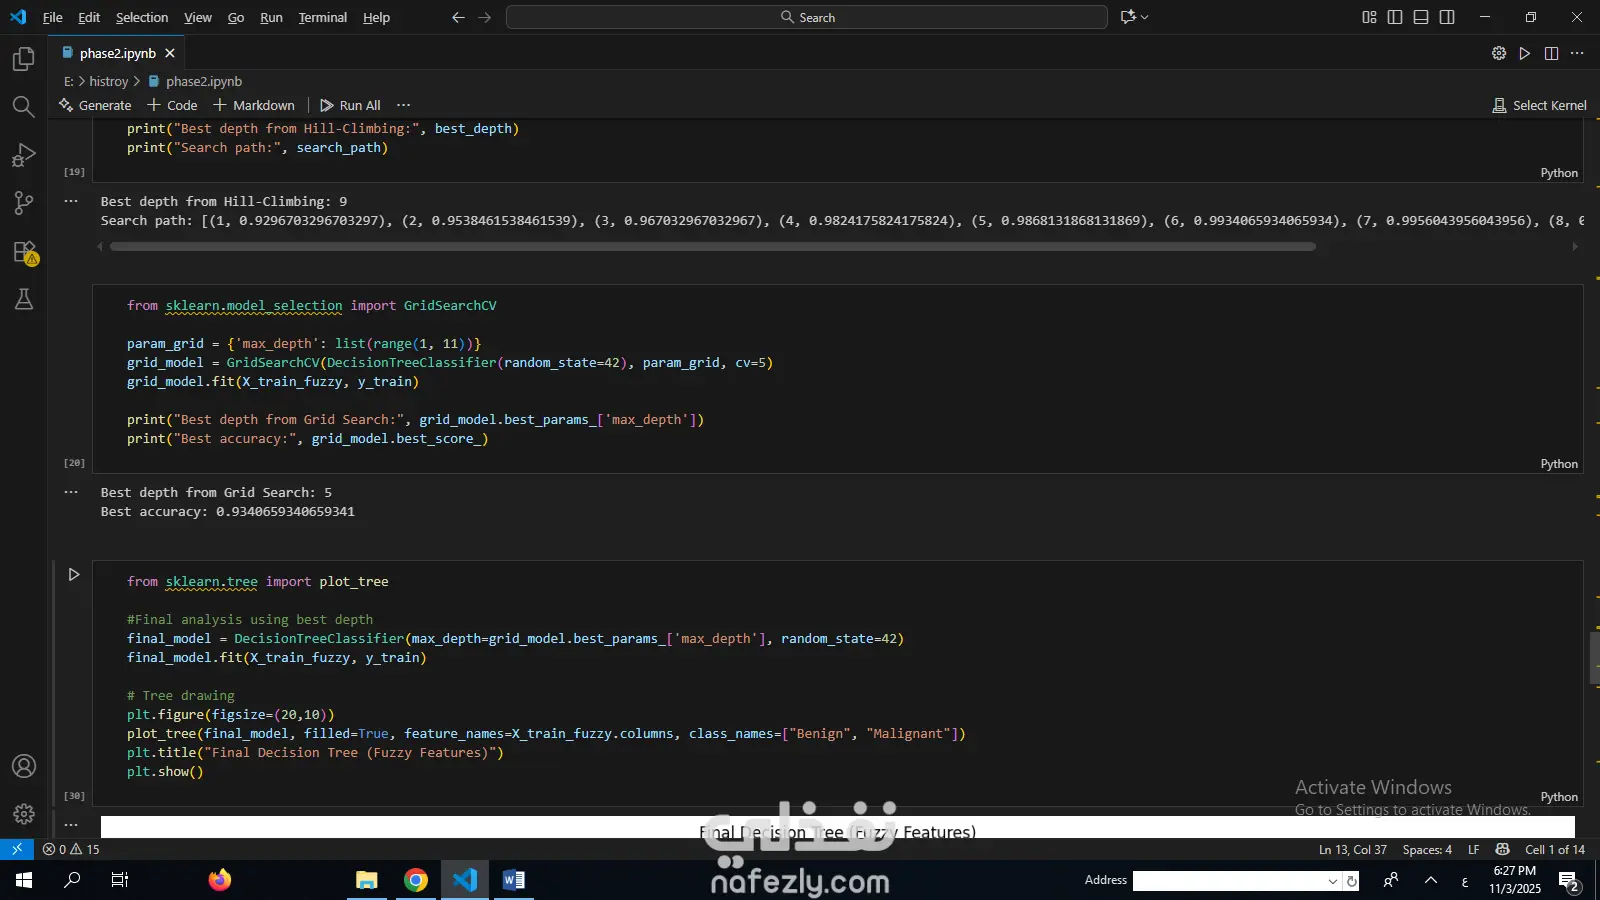Toggle the bottom panel layout button

coord(1421,17)
